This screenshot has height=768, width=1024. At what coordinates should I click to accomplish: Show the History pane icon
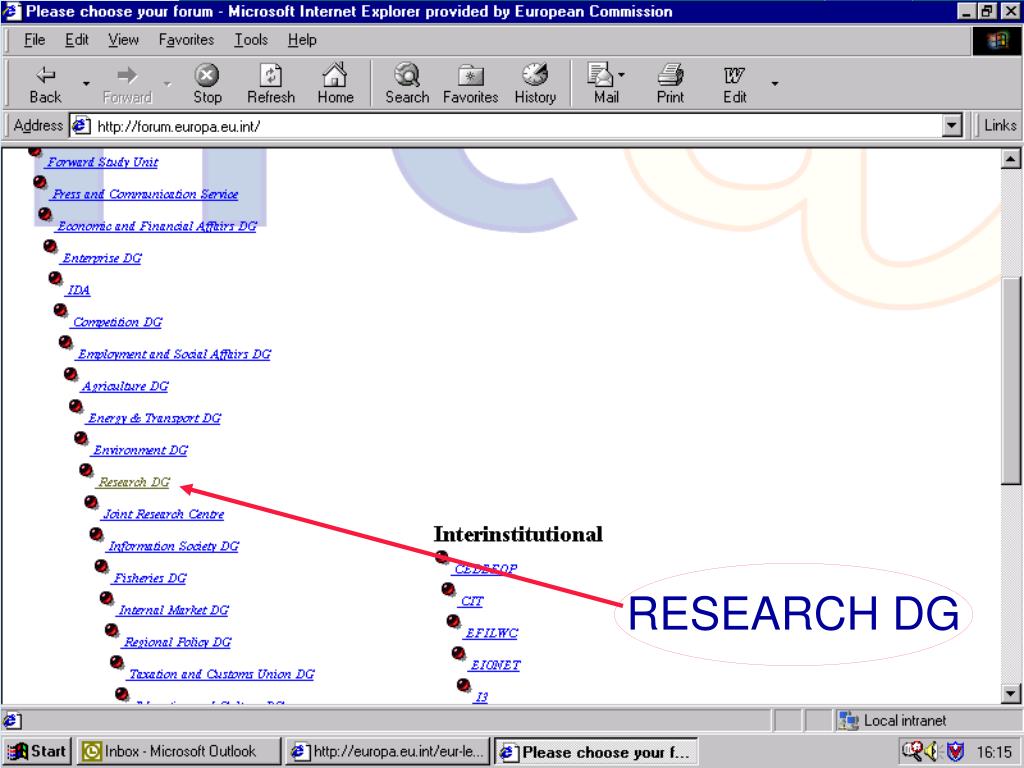click(535, 84)
